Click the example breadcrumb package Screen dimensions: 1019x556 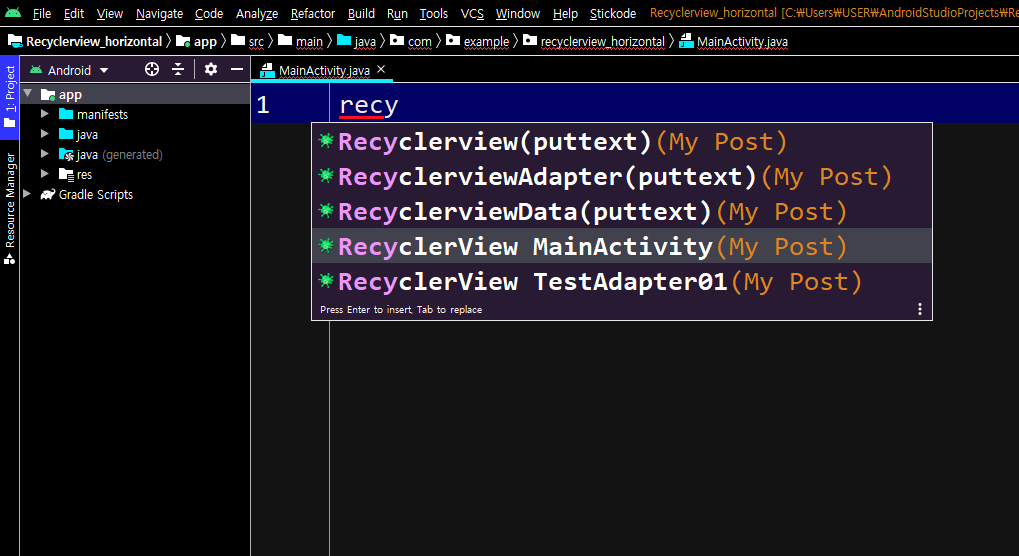[x=477, y=42]
